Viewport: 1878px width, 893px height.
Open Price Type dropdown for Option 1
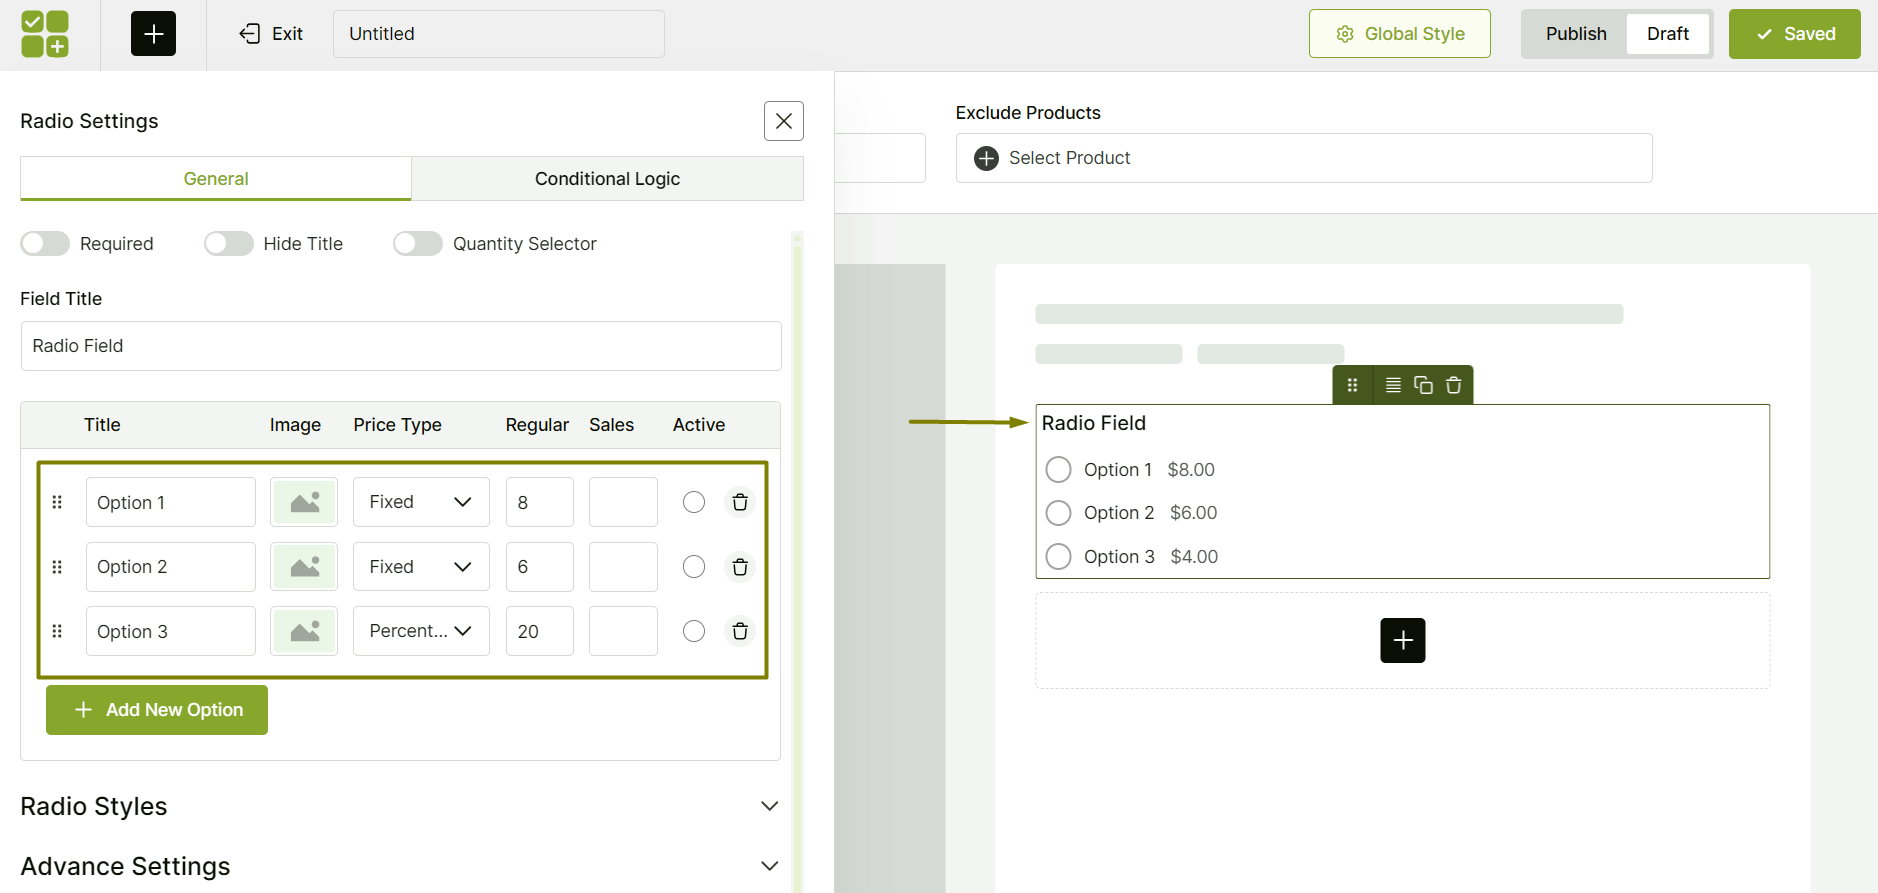421,502
